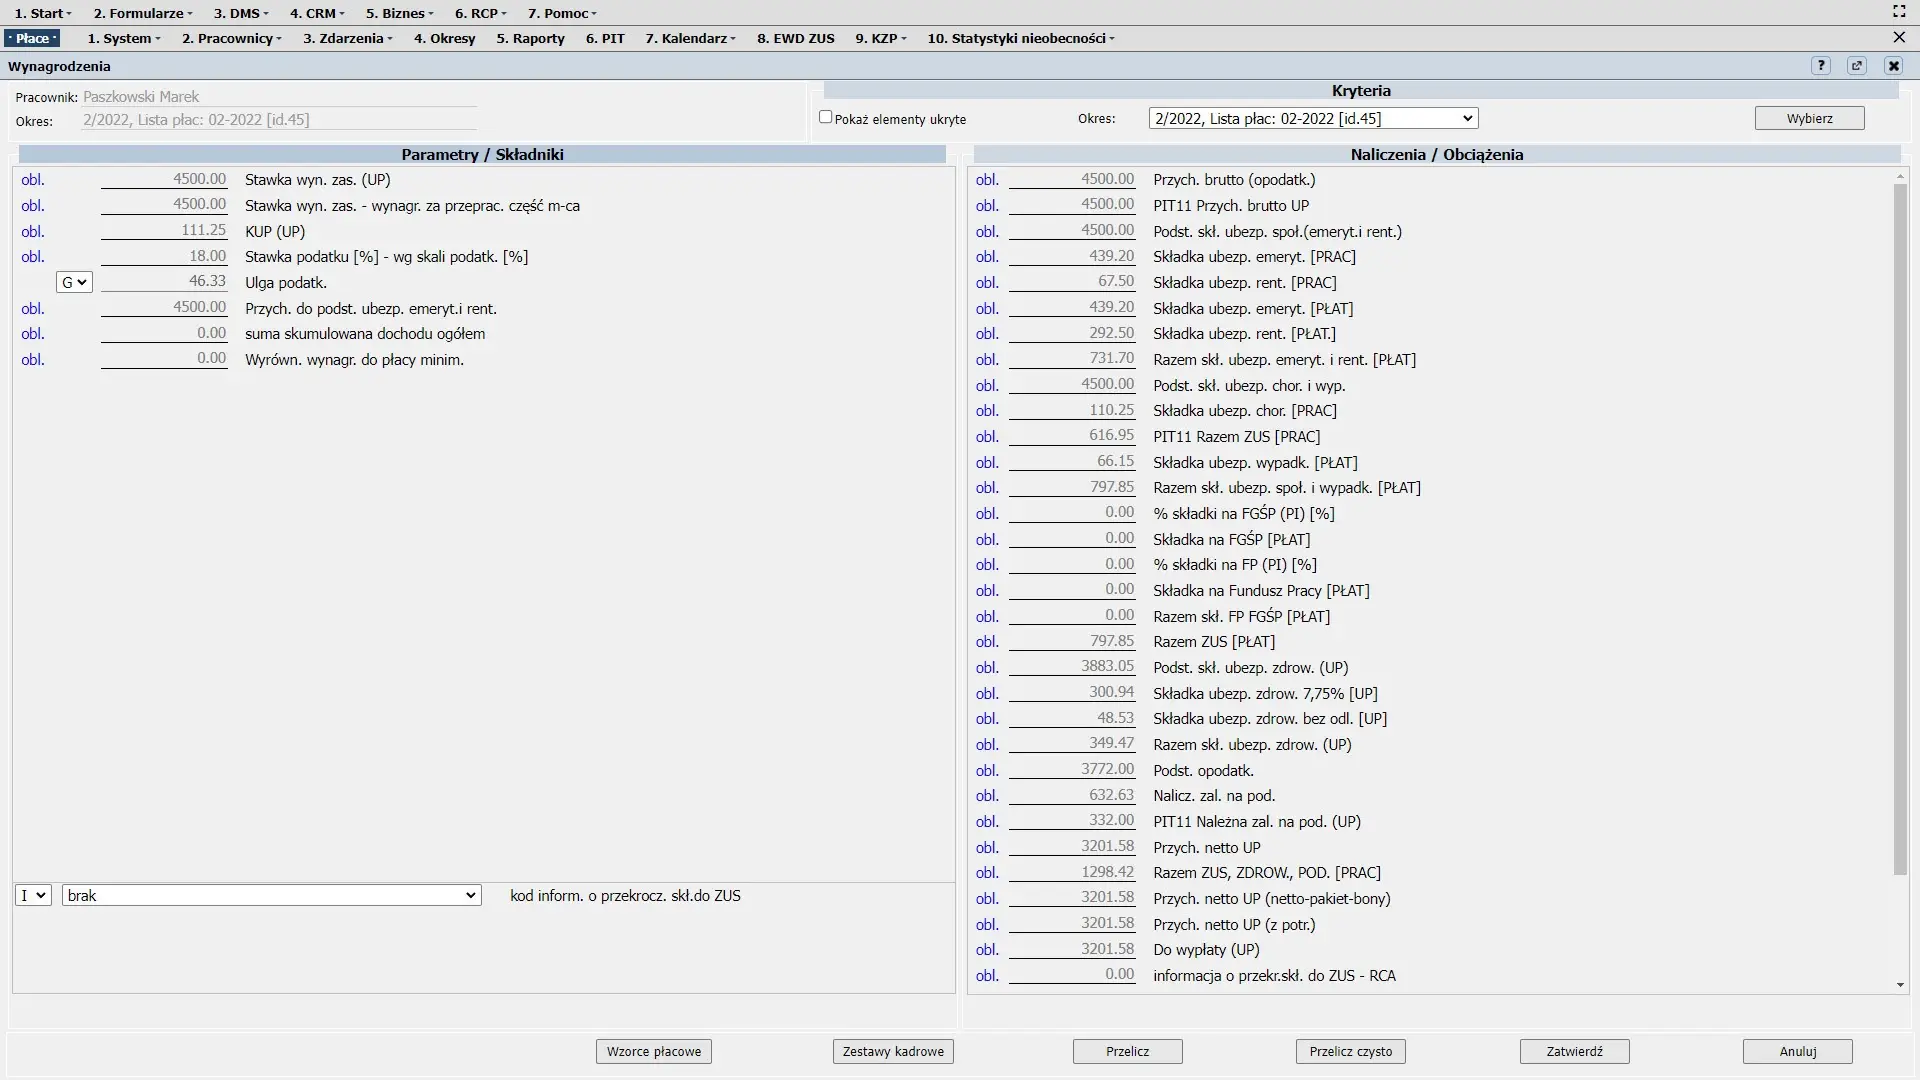Open the Raporty menu item
Viewport: 1920px width, 1080px height.
click(530, 38)
